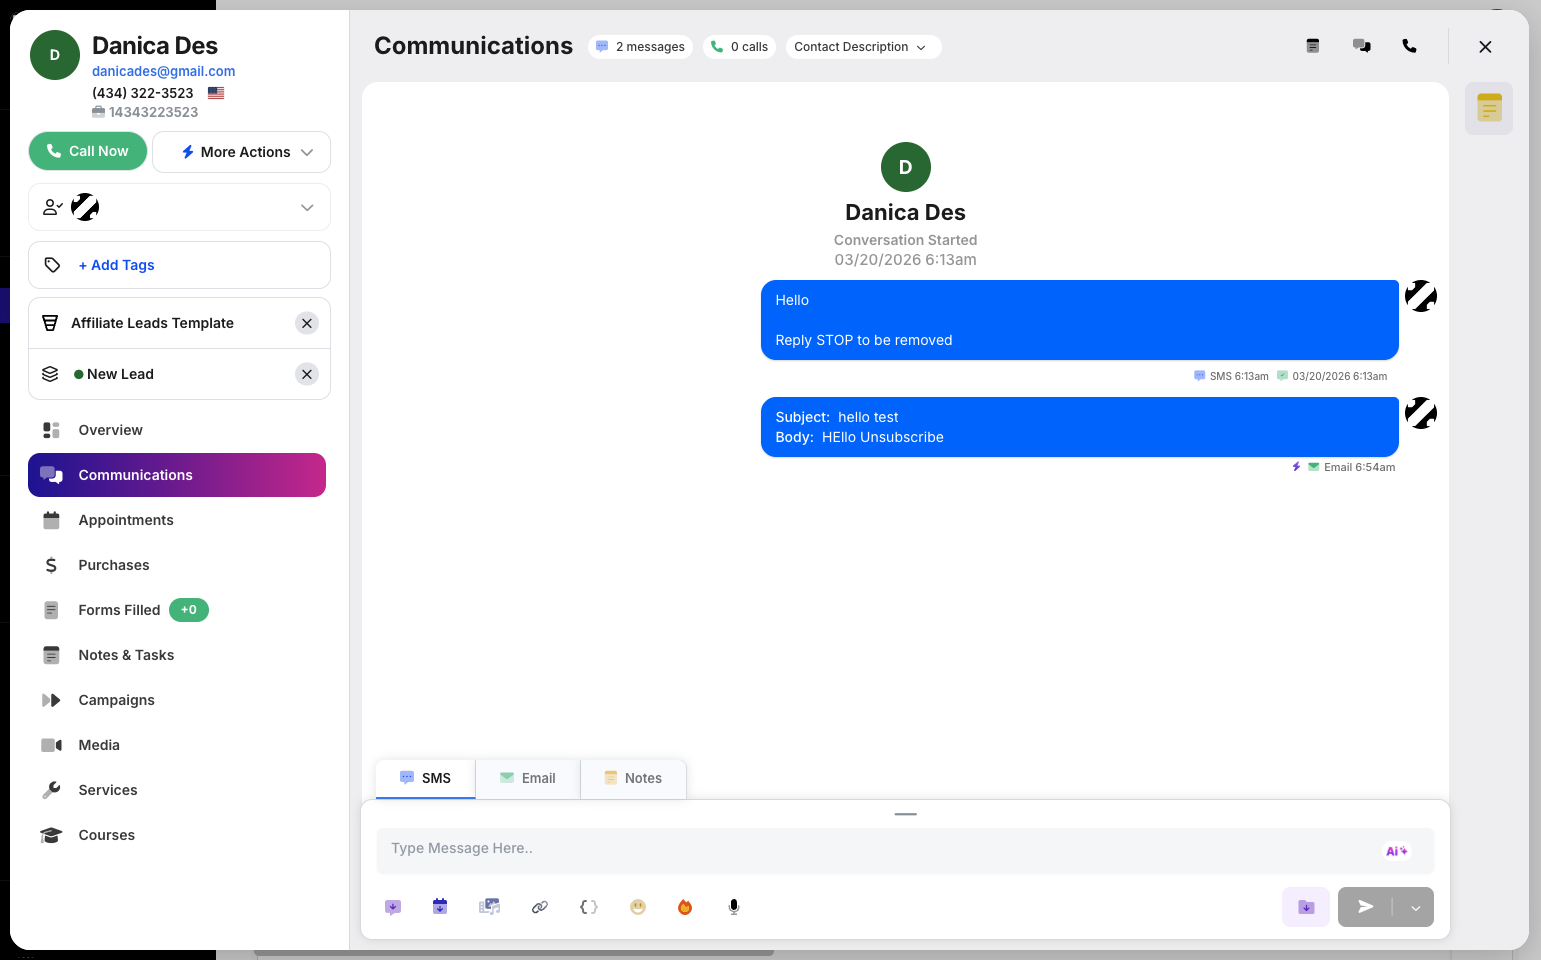Click the purple folder download icon
The width and height of the screenshot is (1541, 960).
click(x=1306, y=907)
